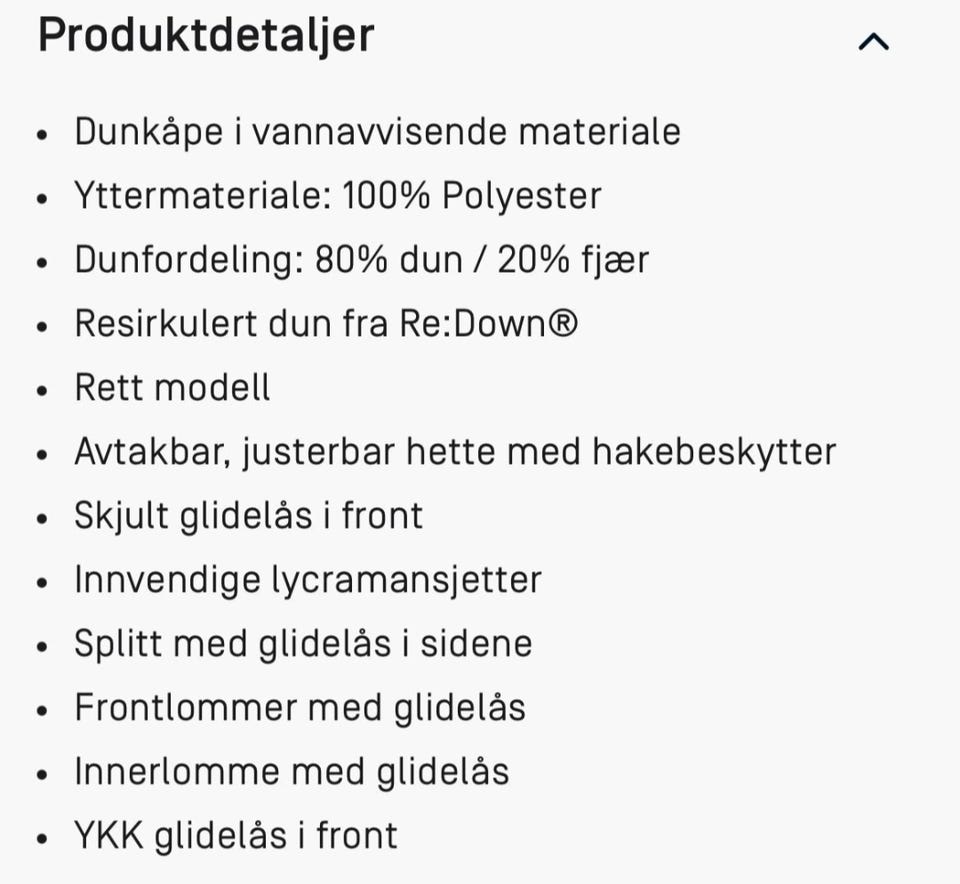Collapse the Produktdetaljer section chevron
The image size is (960, 884).
click(875, 40)
